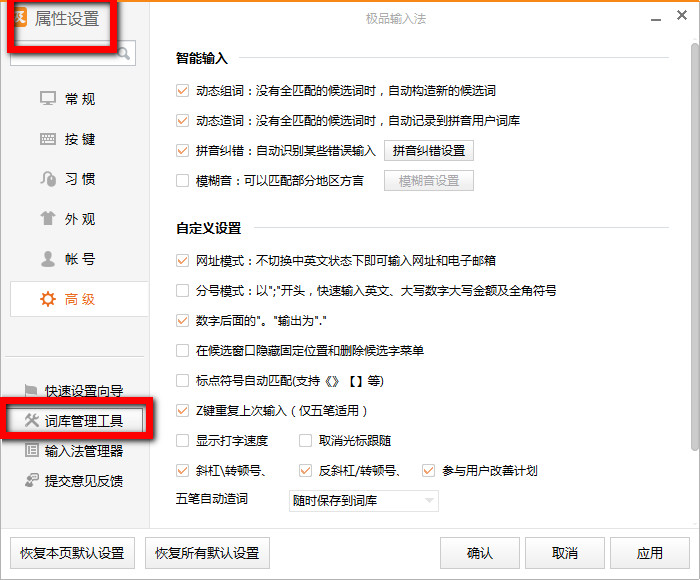Open 输入法管理器 from sidebar
700x580 pixels.
83,451
